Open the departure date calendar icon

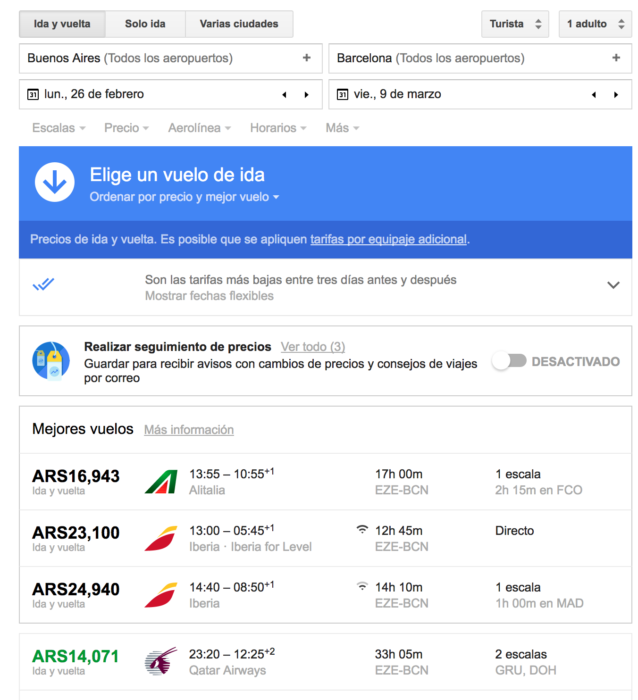tap(33, 94)
